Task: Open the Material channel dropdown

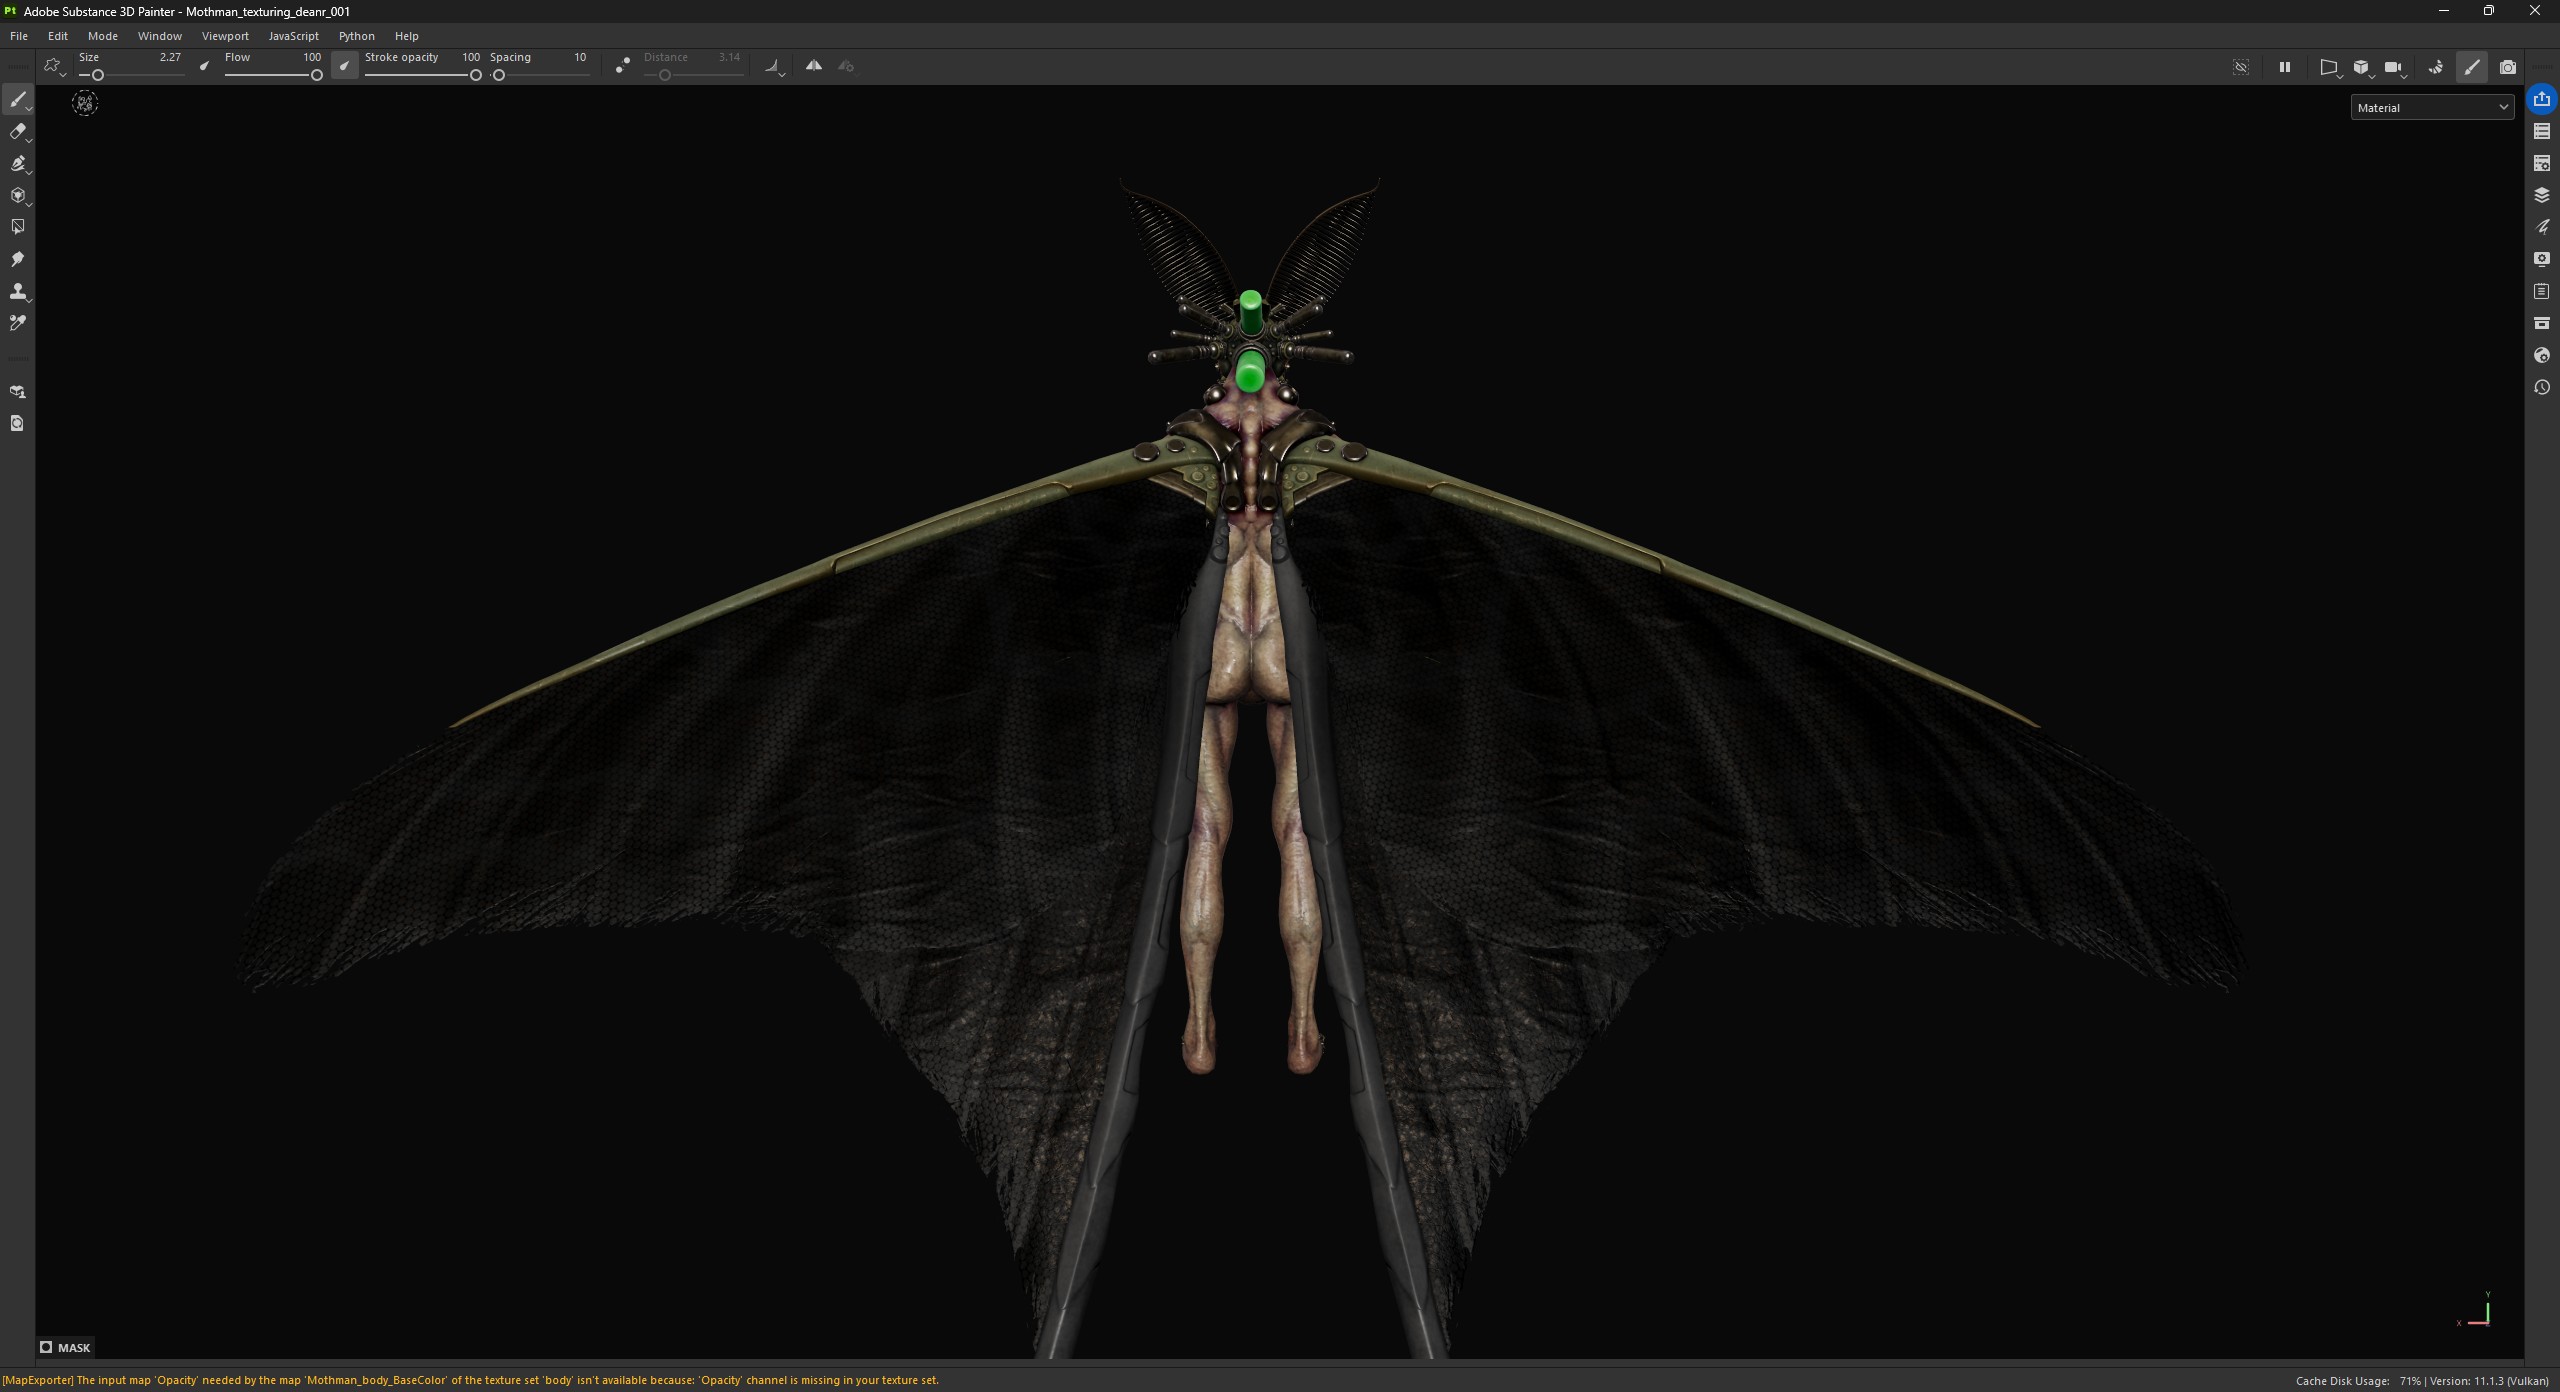Action: click(x=2431, y=107)
